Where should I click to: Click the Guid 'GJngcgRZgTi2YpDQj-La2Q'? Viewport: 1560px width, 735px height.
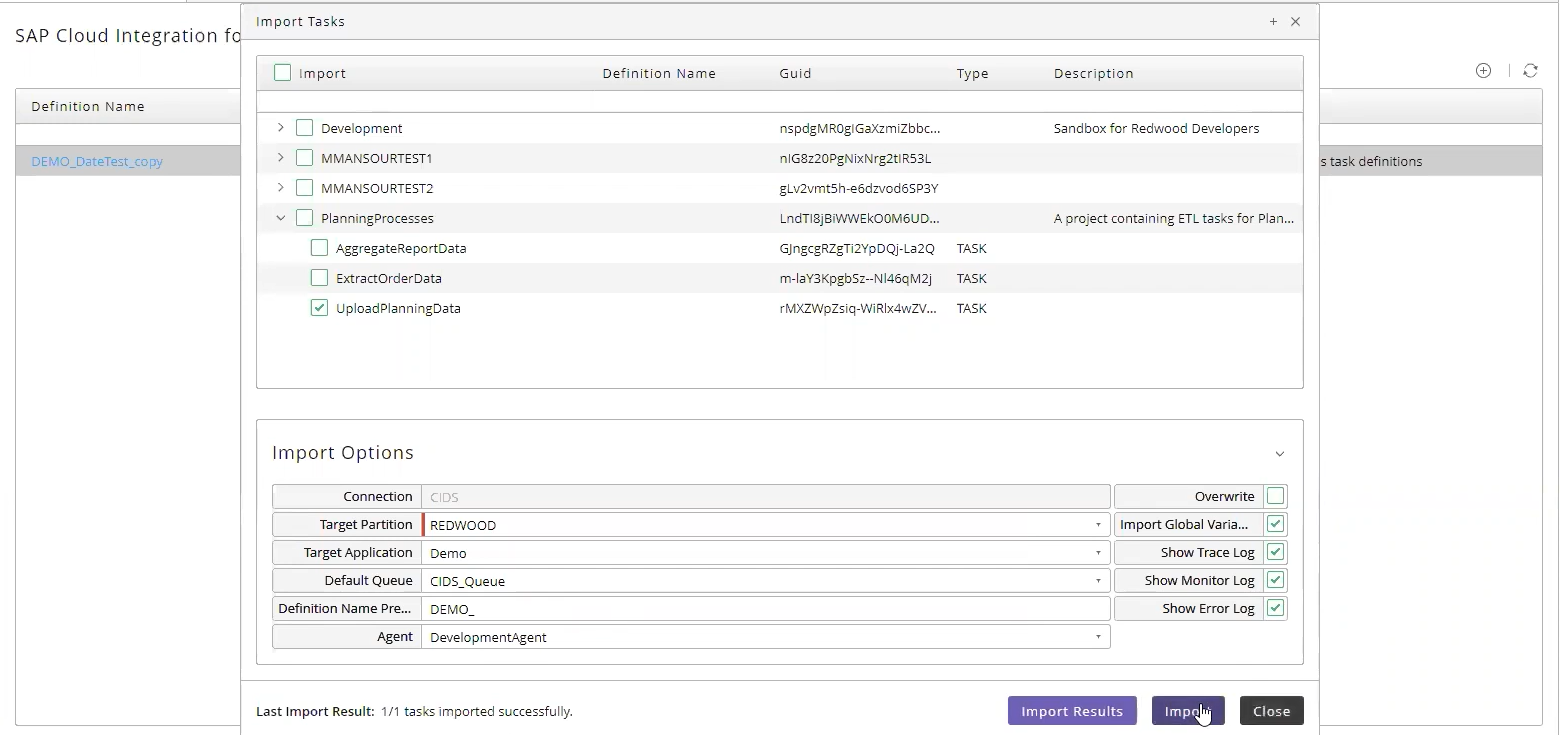click(857, 248)
